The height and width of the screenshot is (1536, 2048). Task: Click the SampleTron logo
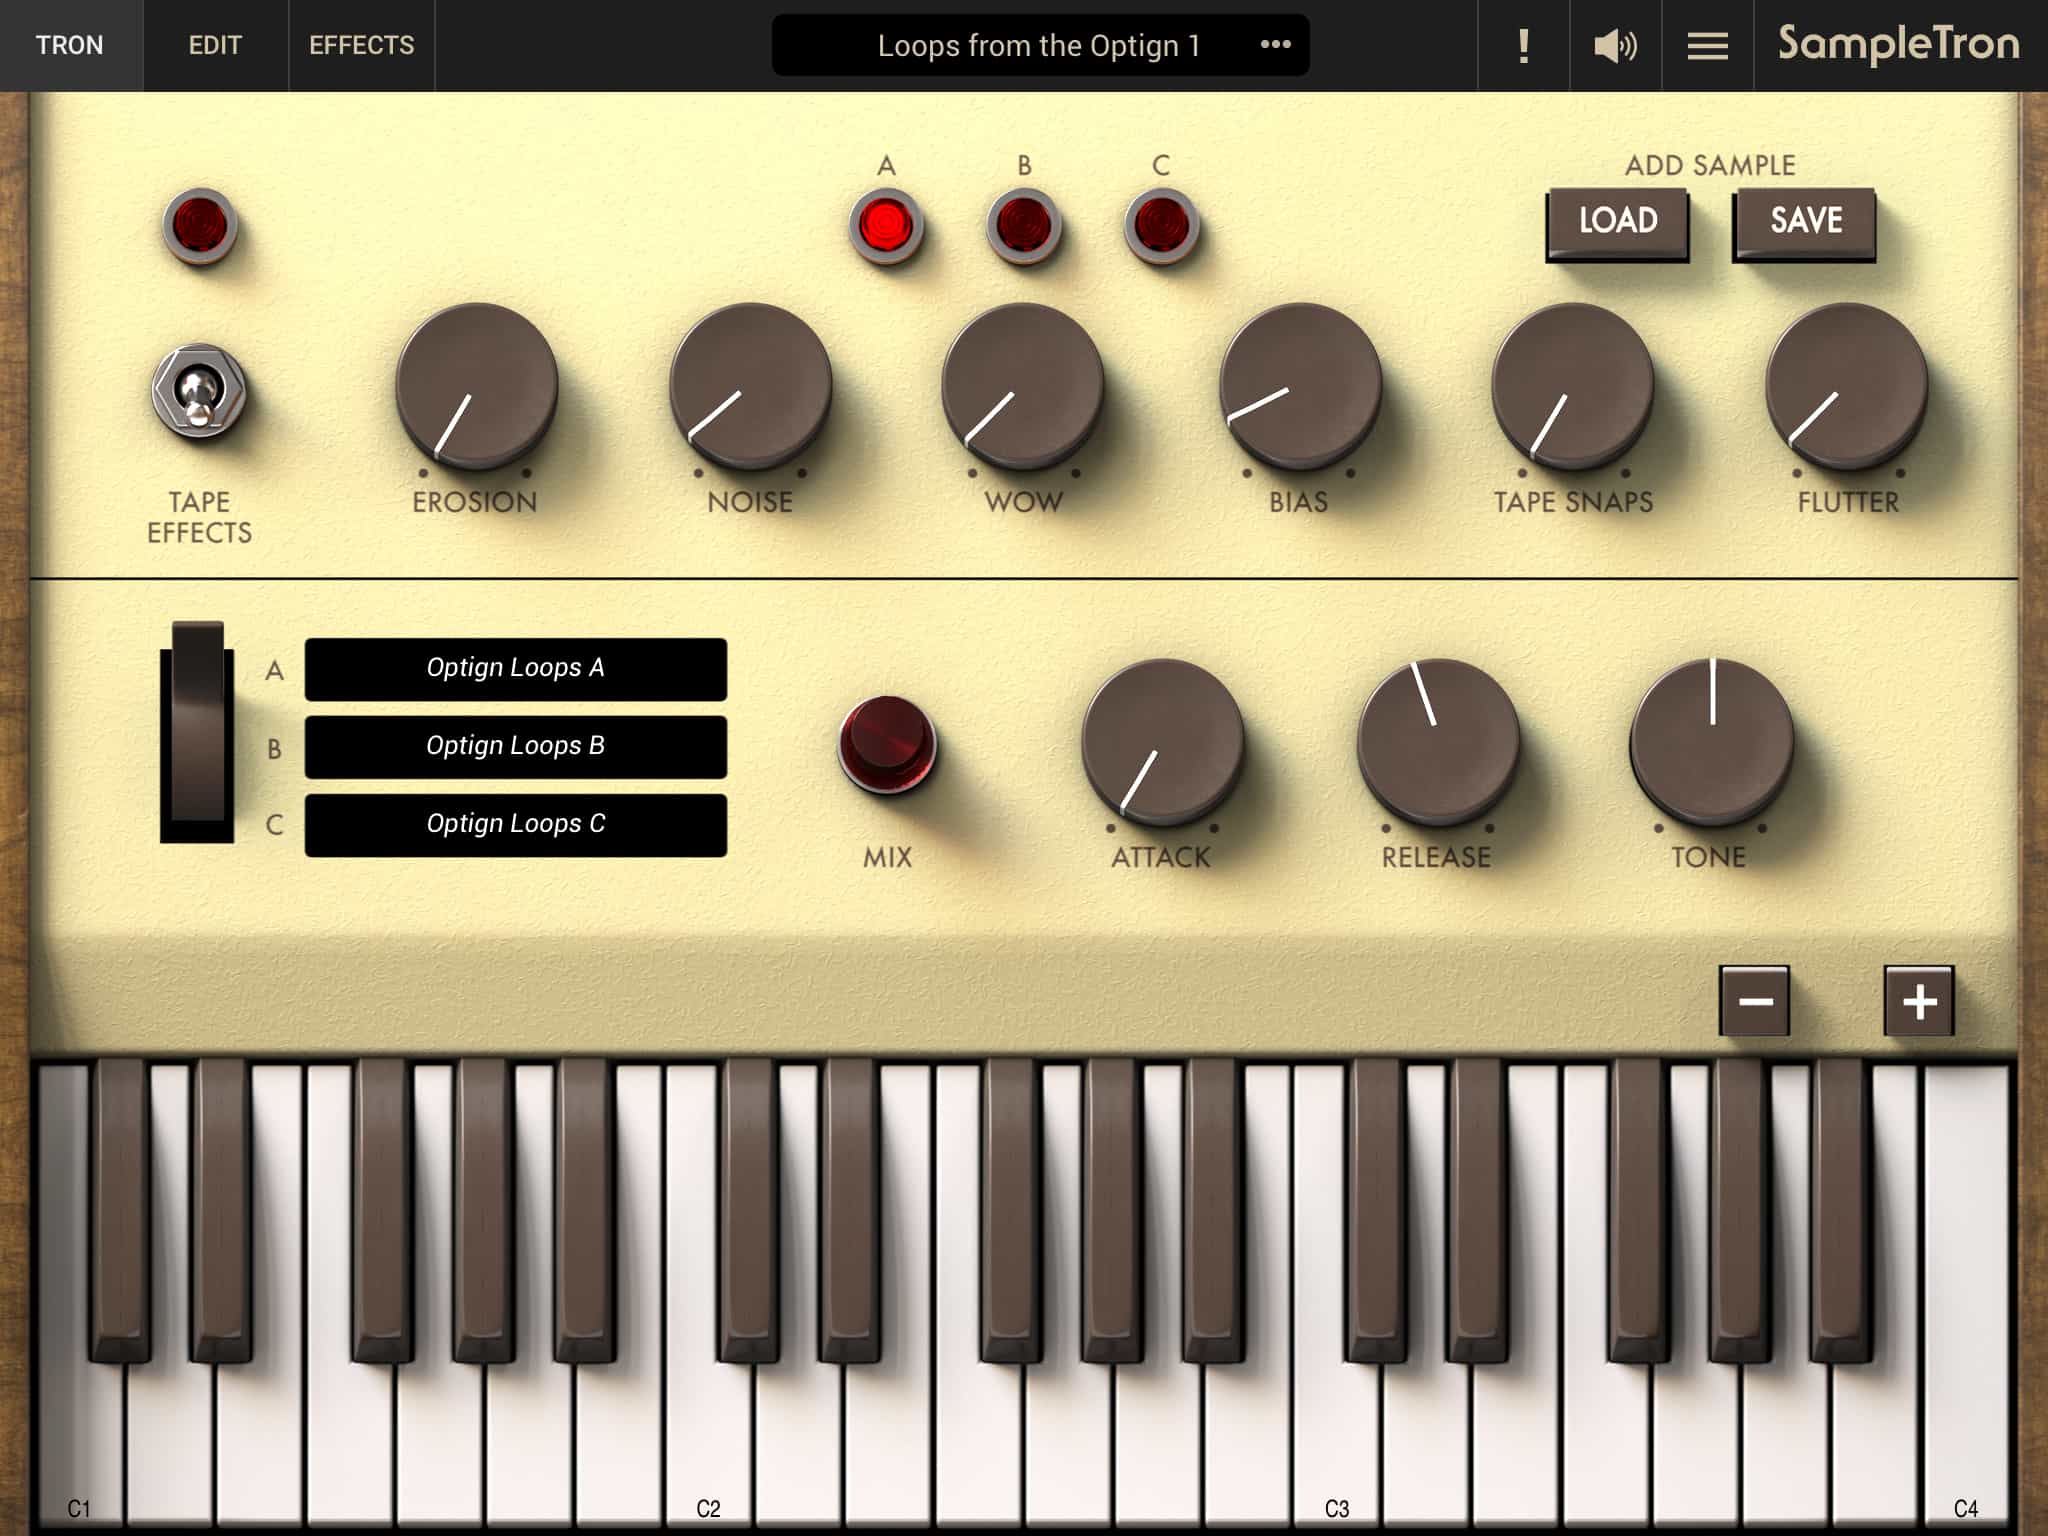click(1898, 44)
